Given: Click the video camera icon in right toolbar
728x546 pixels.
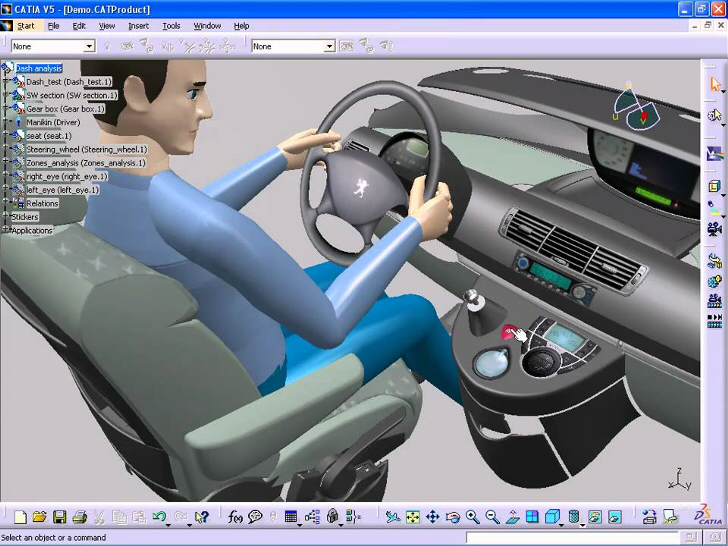Looking at the screenshot, I should [x=714, y=228].
